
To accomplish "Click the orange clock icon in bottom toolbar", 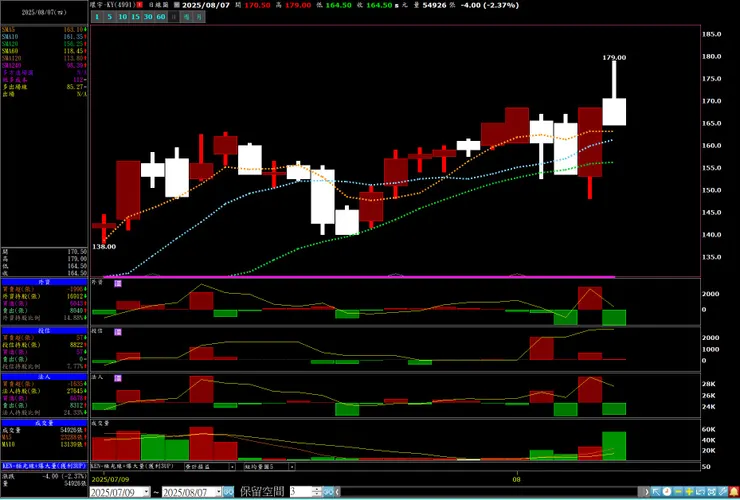I will coord(667,492).
